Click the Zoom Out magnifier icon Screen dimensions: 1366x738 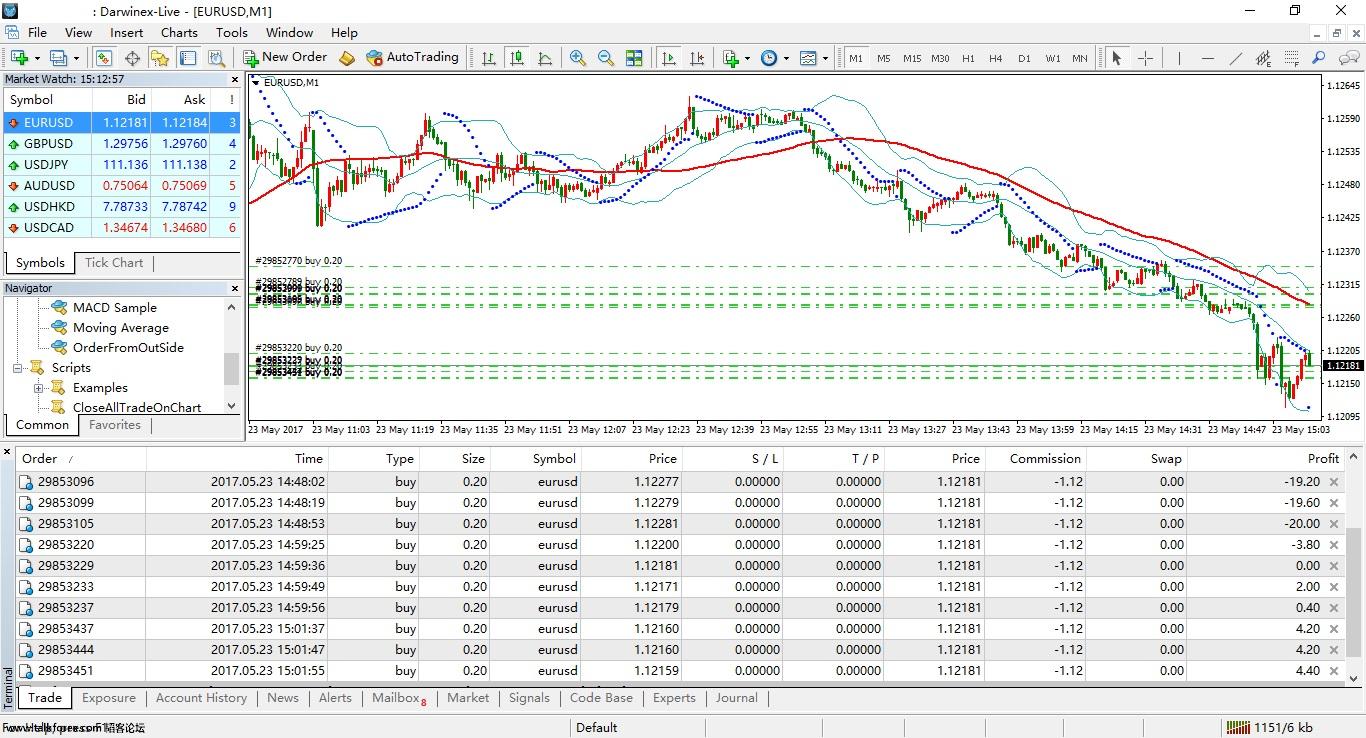tap(605, 58)
